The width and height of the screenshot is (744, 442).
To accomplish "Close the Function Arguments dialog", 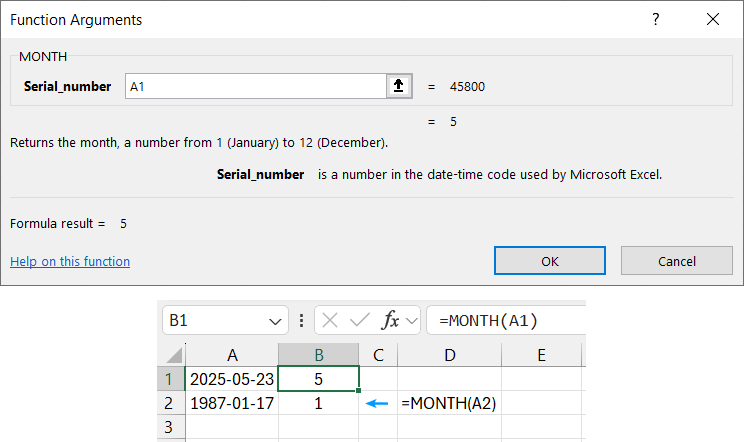I will [713, 19].
